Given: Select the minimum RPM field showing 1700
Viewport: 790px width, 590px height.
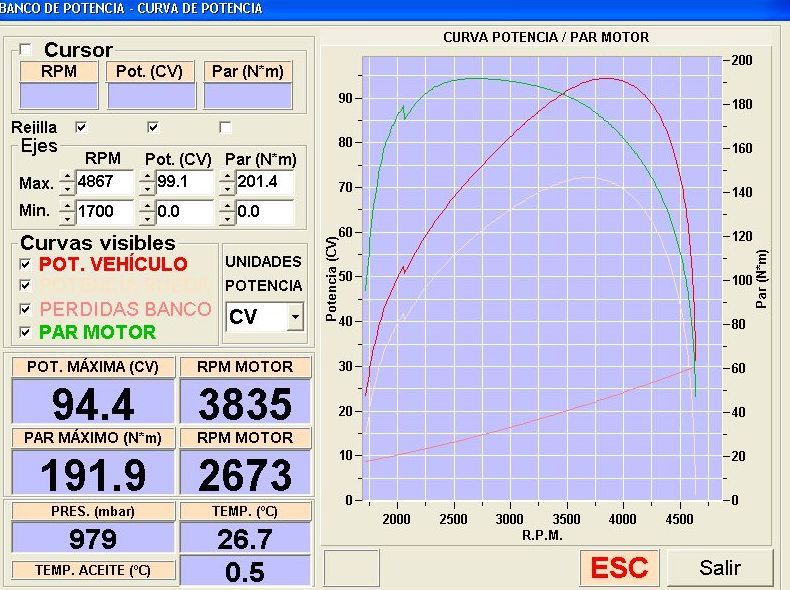Looking at the screenshot, I should tap(104, 212).
